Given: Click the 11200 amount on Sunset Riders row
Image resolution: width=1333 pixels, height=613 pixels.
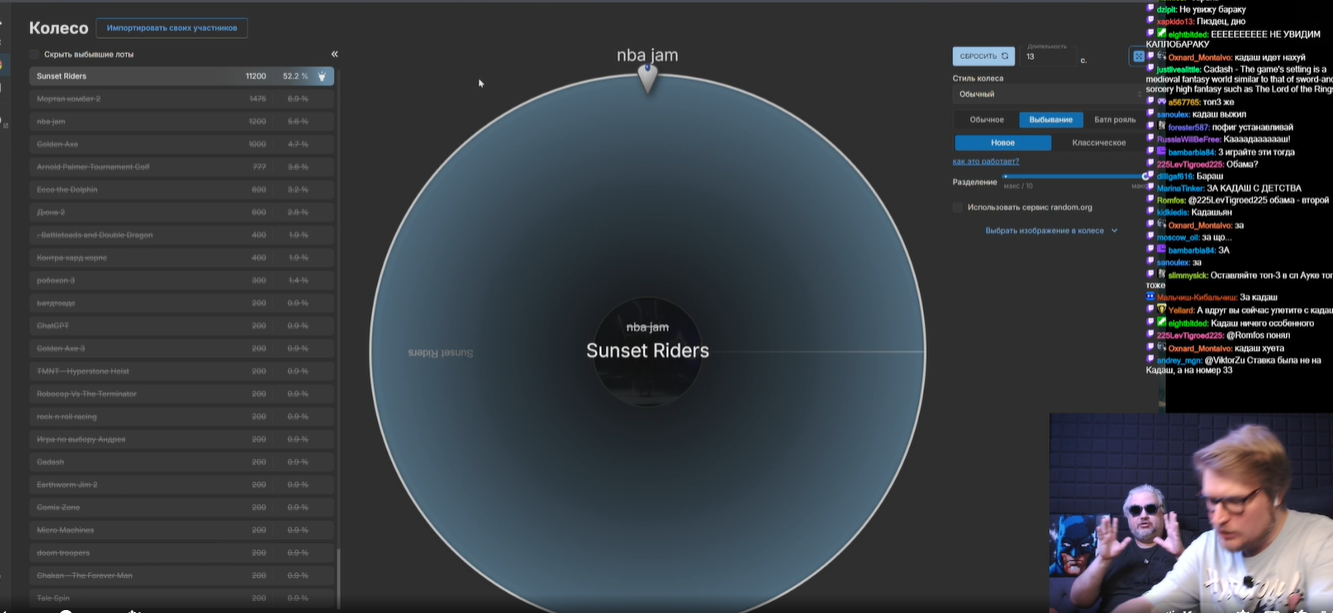Looking at the screenshot, I should click(x=256, y=76).
